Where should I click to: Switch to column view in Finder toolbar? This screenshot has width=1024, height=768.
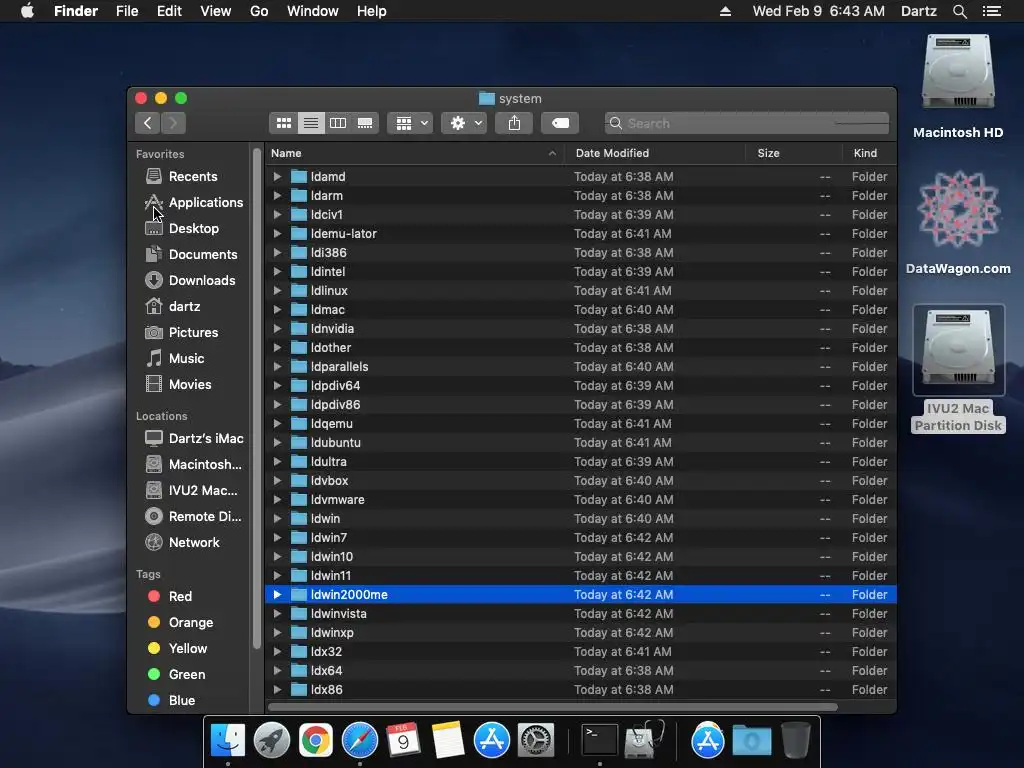(x=338, y=123)
